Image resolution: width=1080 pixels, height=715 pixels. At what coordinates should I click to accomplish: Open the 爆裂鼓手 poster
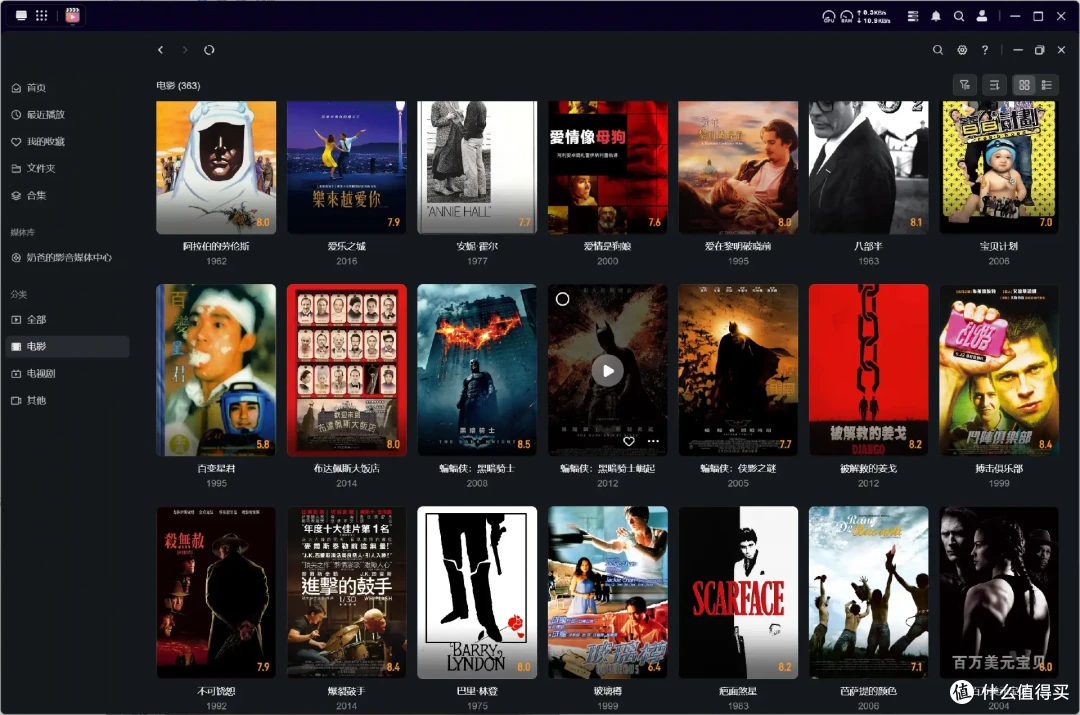pyautogui.click(x=346, y=592)
